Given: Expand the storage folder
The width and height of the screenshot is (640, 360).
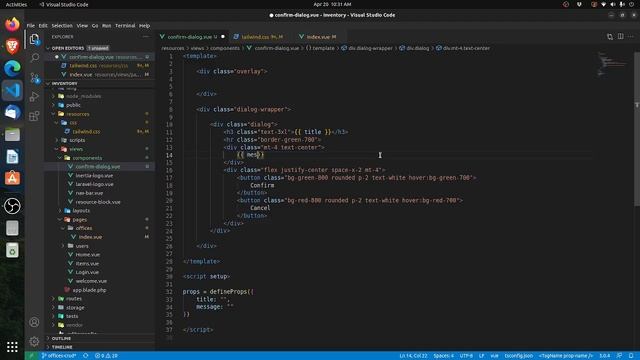Looking at the screenshot, I should [x=75, y=307].
